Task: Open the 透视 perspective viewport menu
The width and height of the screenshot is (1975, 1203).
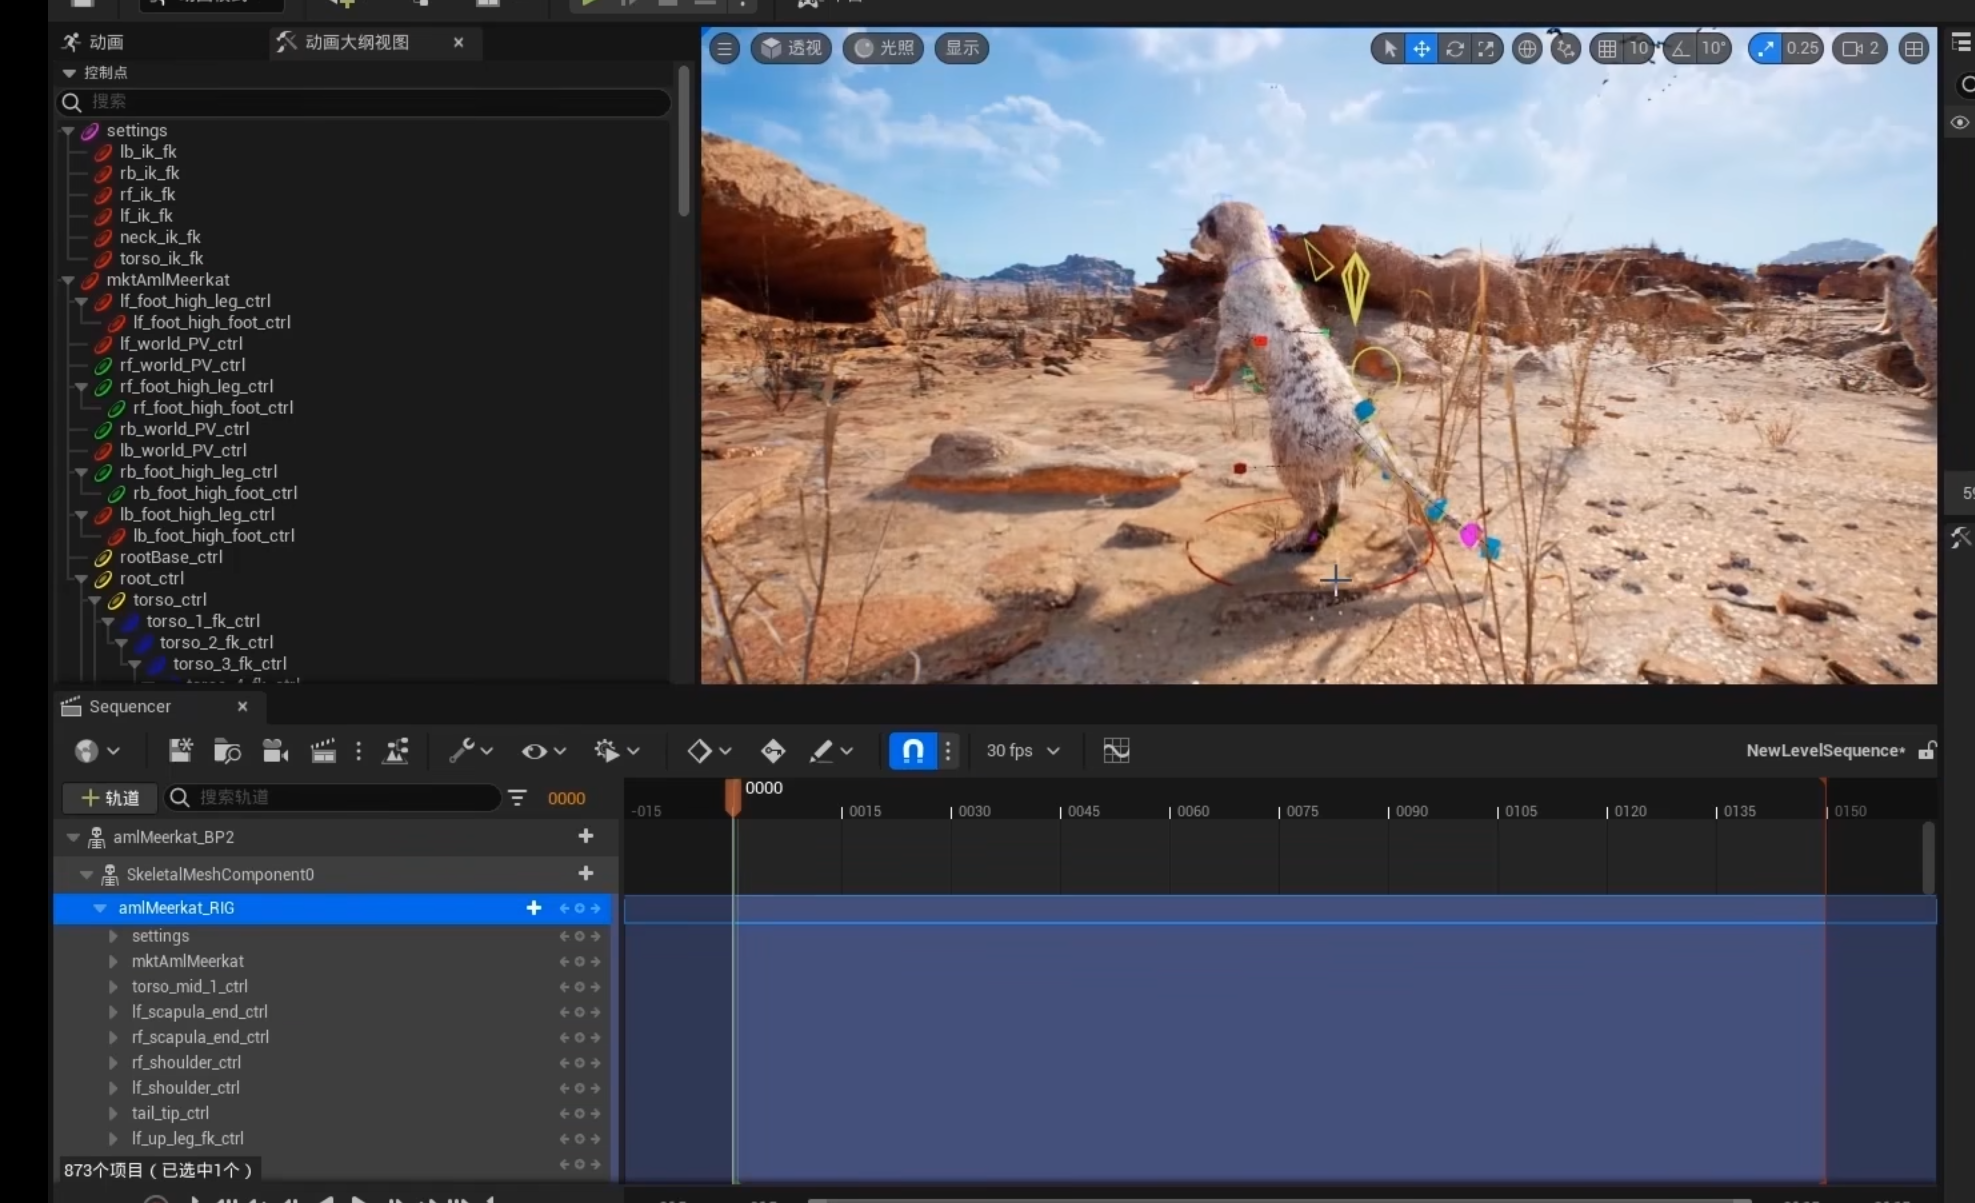Action: [x=791, y=48]
